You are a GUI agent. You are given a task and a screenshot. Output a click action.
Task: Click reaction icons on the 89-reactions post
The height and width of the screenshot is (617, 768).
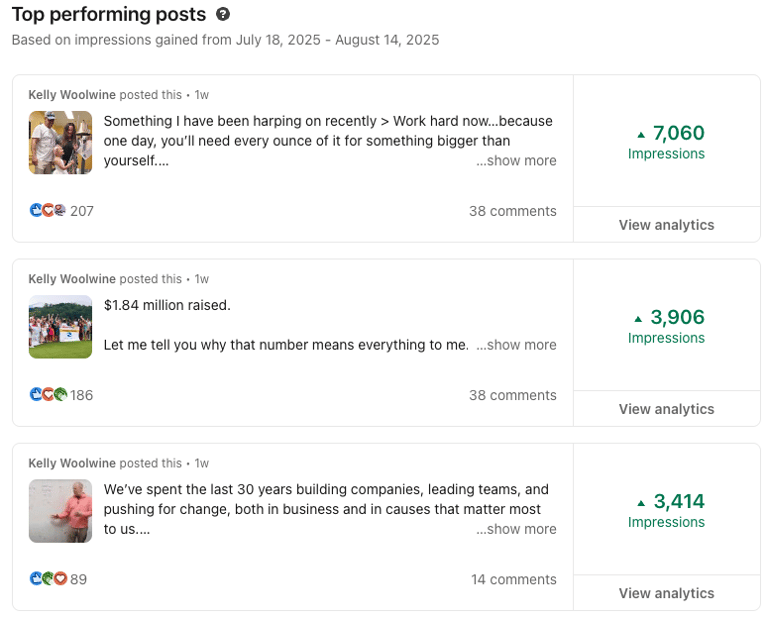48,579
